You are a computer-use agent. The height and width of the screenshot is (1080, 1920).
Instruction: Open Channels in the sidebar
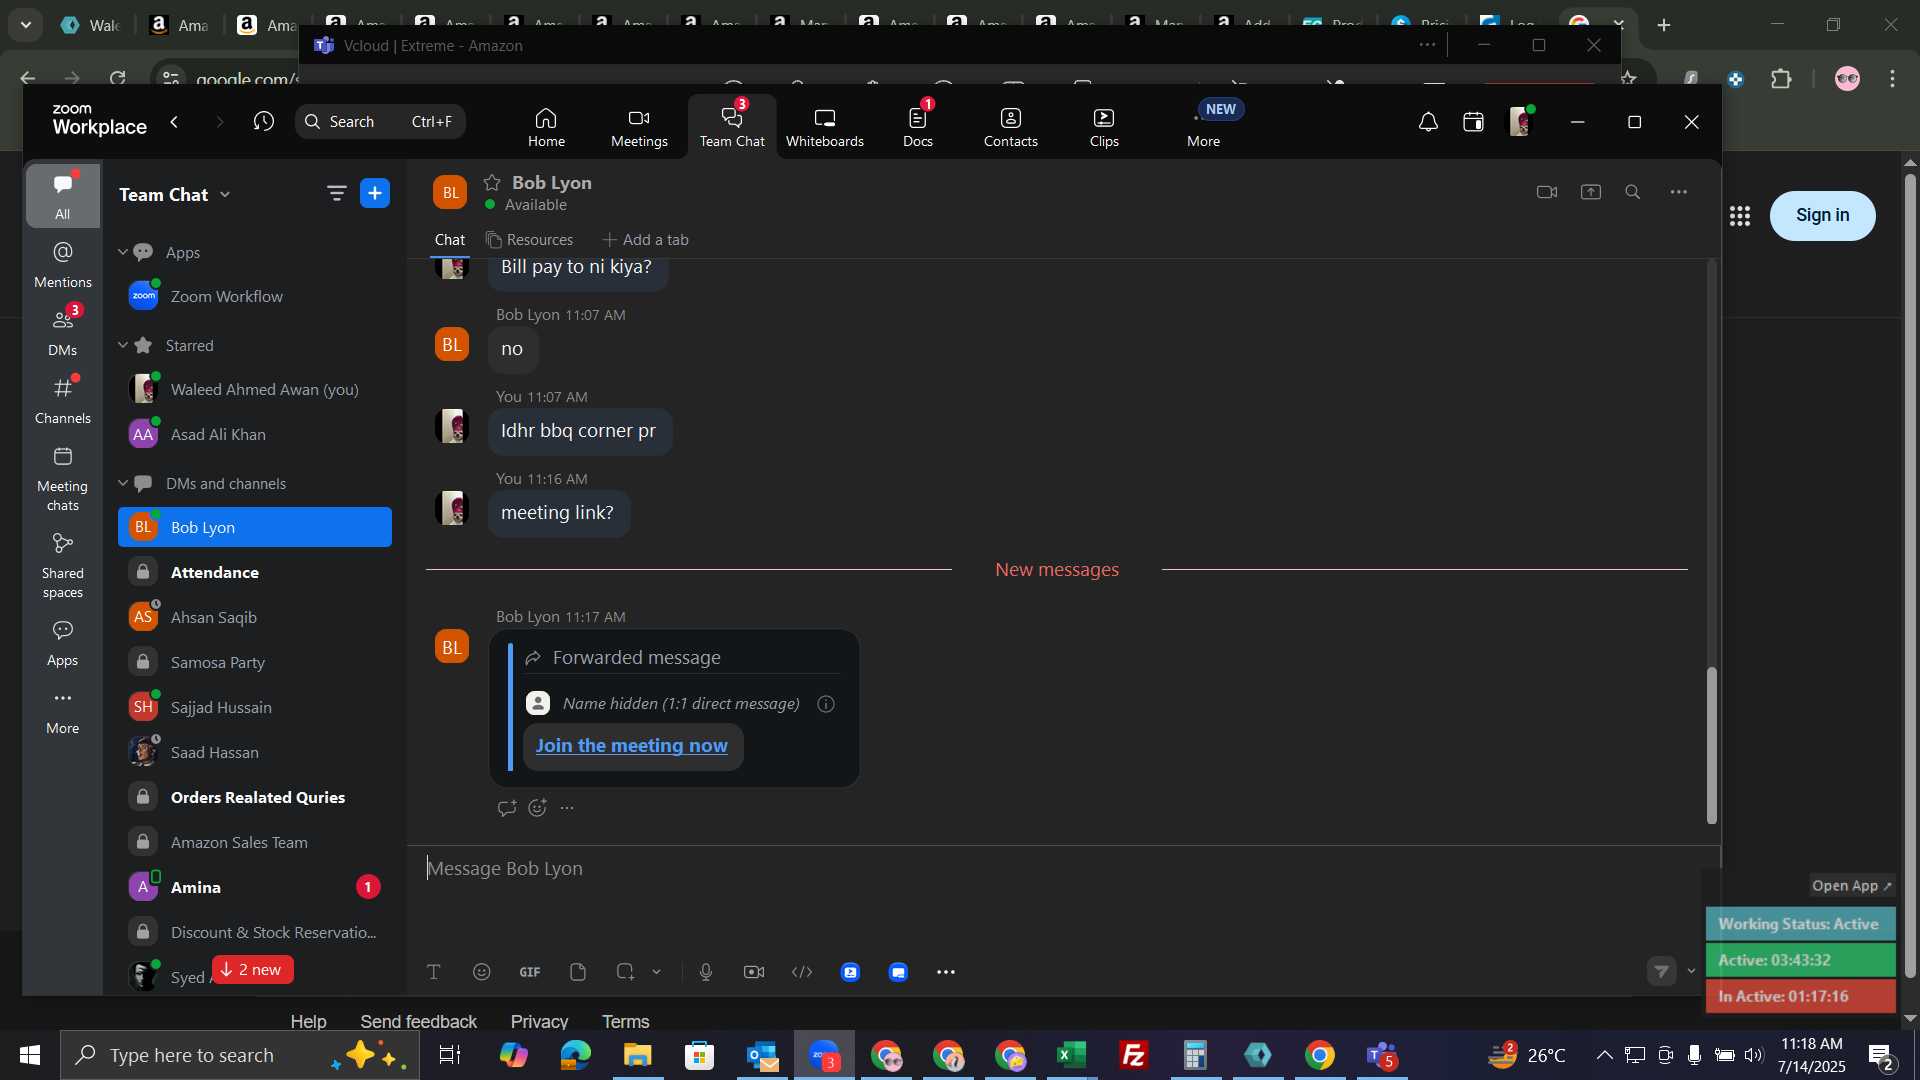[x=62, y=401]
